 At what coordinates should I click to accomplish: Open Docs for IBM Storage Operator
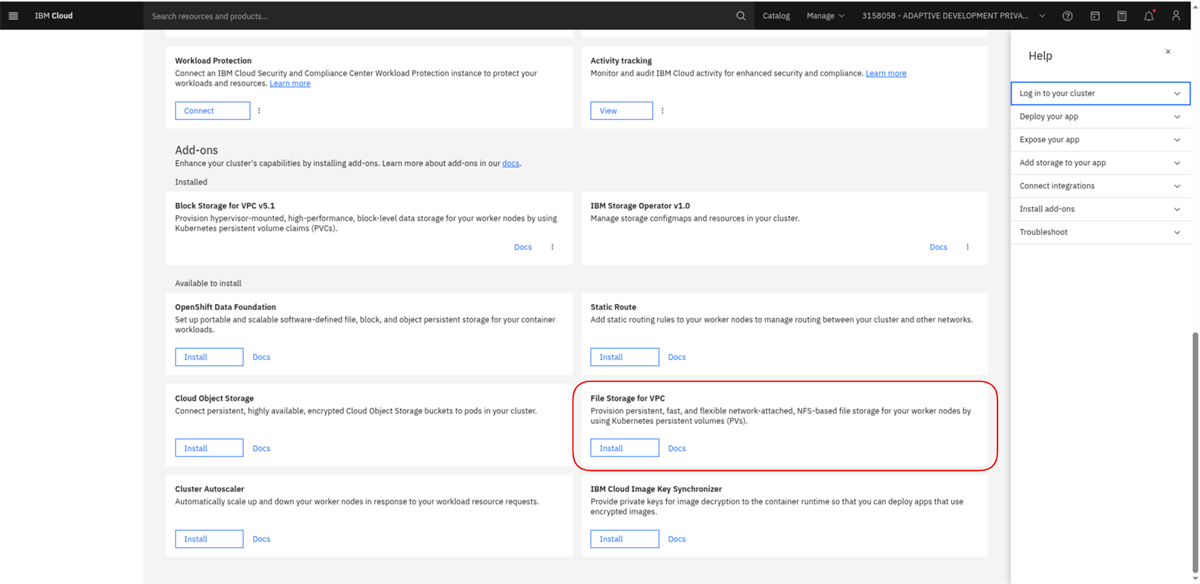point(938,247)
